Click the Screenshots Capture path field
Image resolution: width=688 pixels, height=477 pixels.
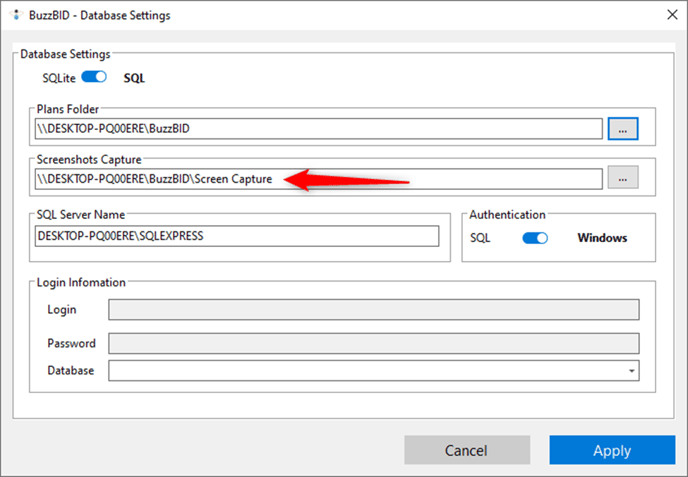click(x=319, y=179)
